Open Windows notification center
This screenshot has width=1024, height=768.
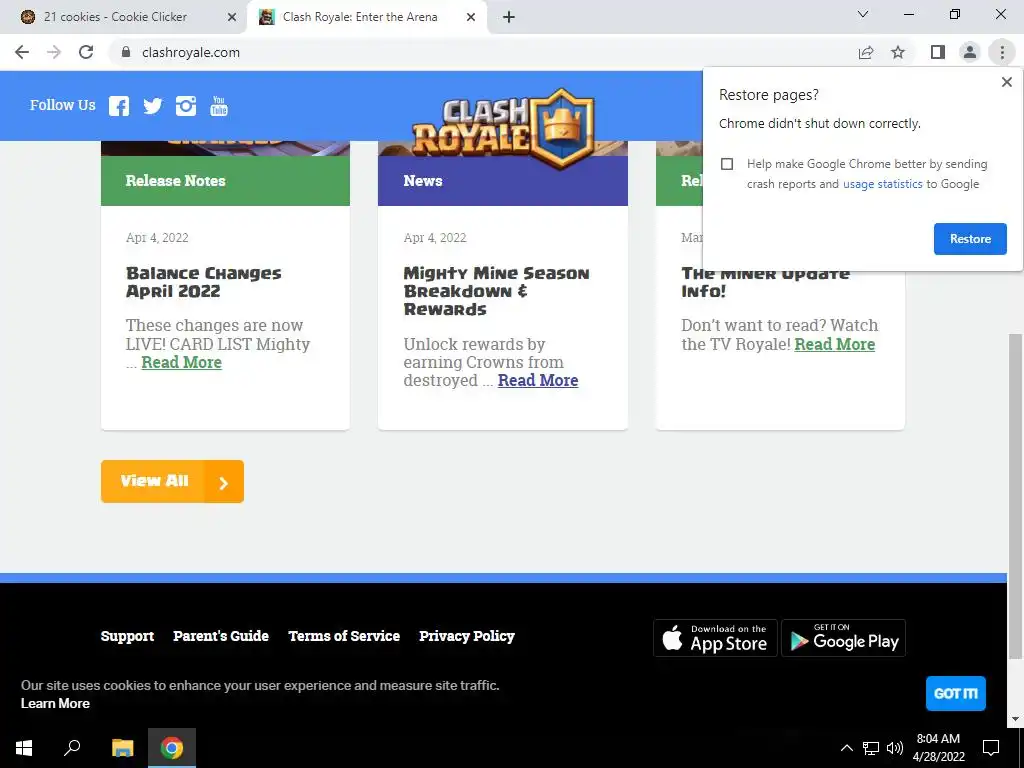[x=991, y=748]
